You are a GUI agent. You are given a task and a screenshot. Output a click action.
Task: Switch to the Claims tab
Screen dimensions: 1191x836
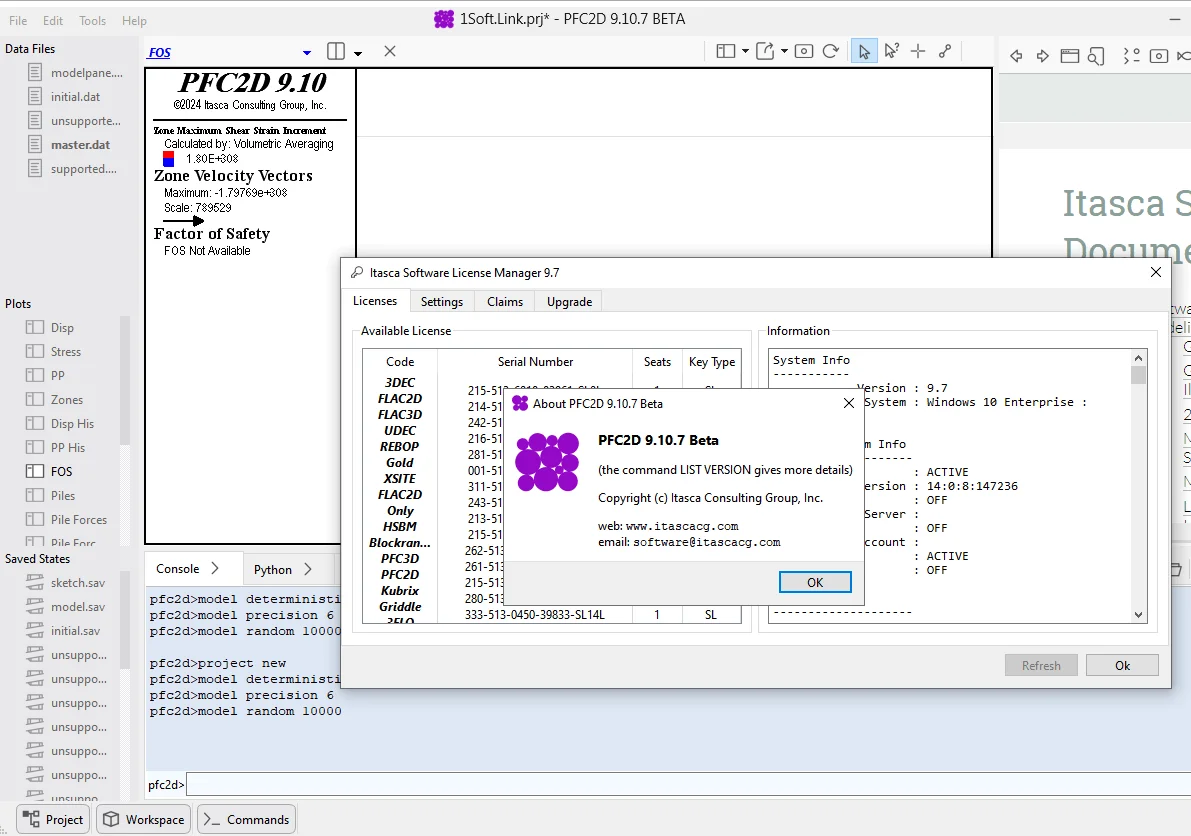[x=505, y=301]
